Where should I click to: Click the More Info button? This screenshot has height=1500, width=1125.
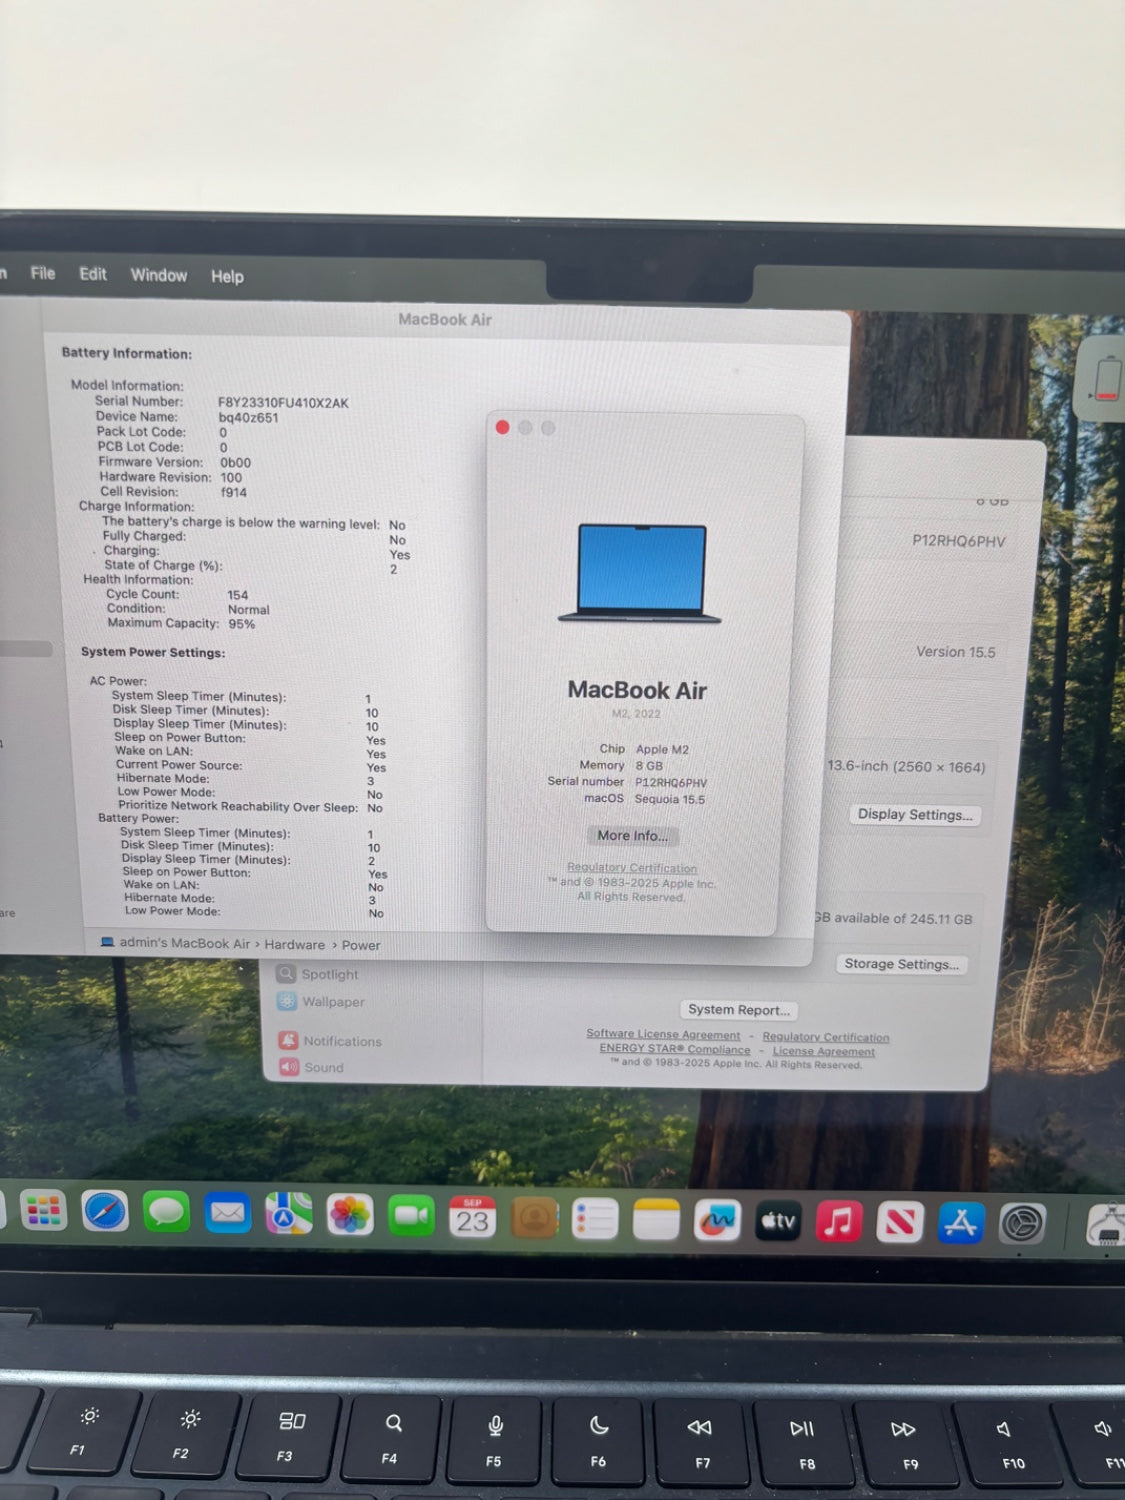[x=632, y=836]
